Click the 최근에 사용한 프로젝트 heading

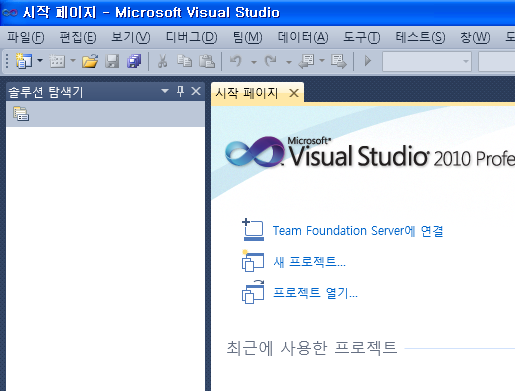point(312,348)
